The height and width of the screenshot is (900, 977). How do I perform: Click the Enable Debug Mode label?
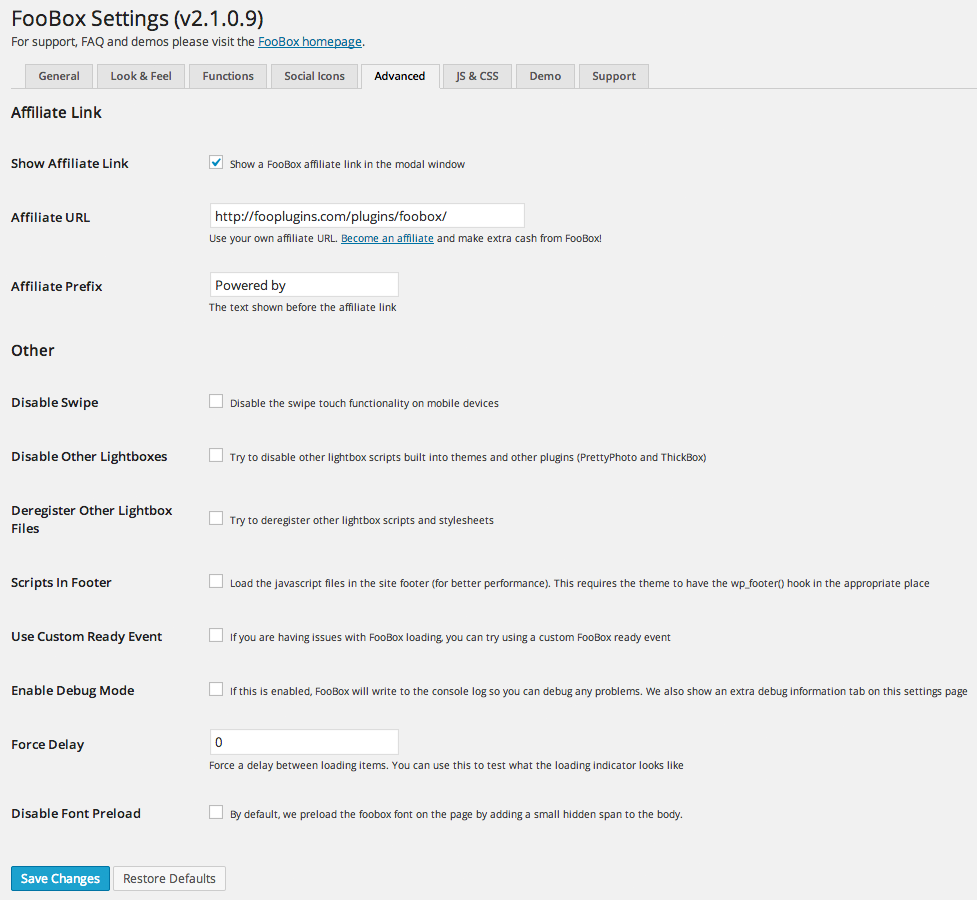point(73,691)
